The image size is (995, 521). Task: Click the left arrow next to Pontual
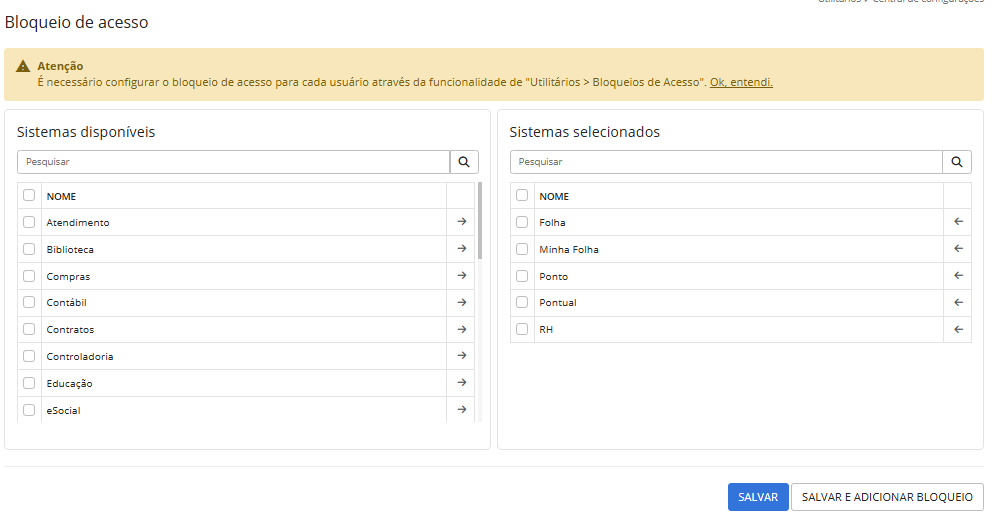[957, 302]
